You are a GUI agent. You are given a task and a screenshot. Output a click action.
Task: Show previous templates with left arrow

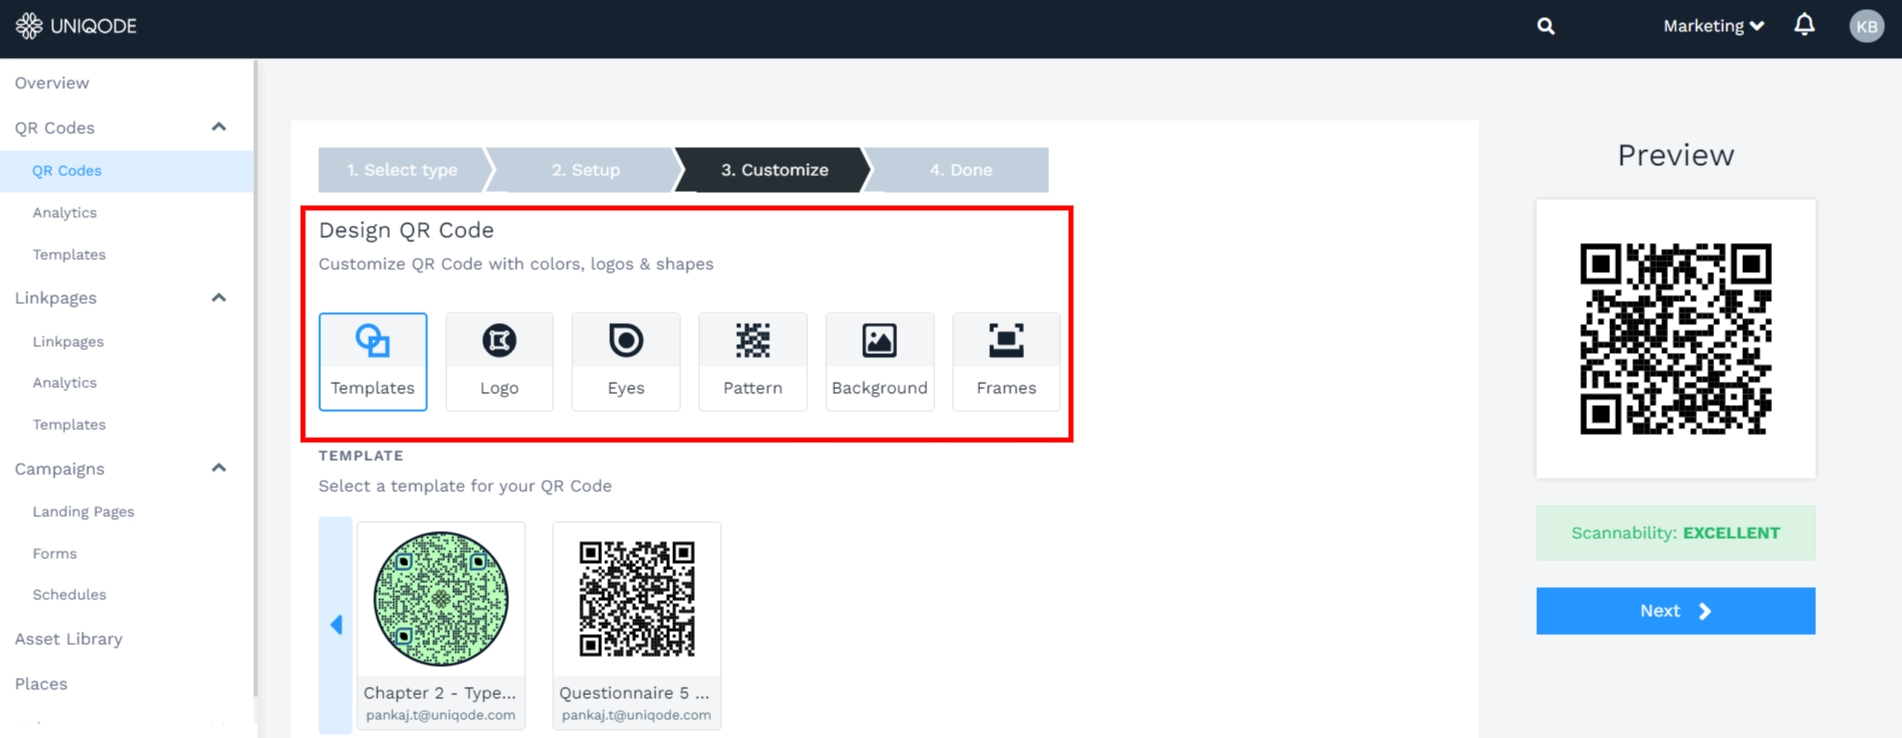(336, 625)
